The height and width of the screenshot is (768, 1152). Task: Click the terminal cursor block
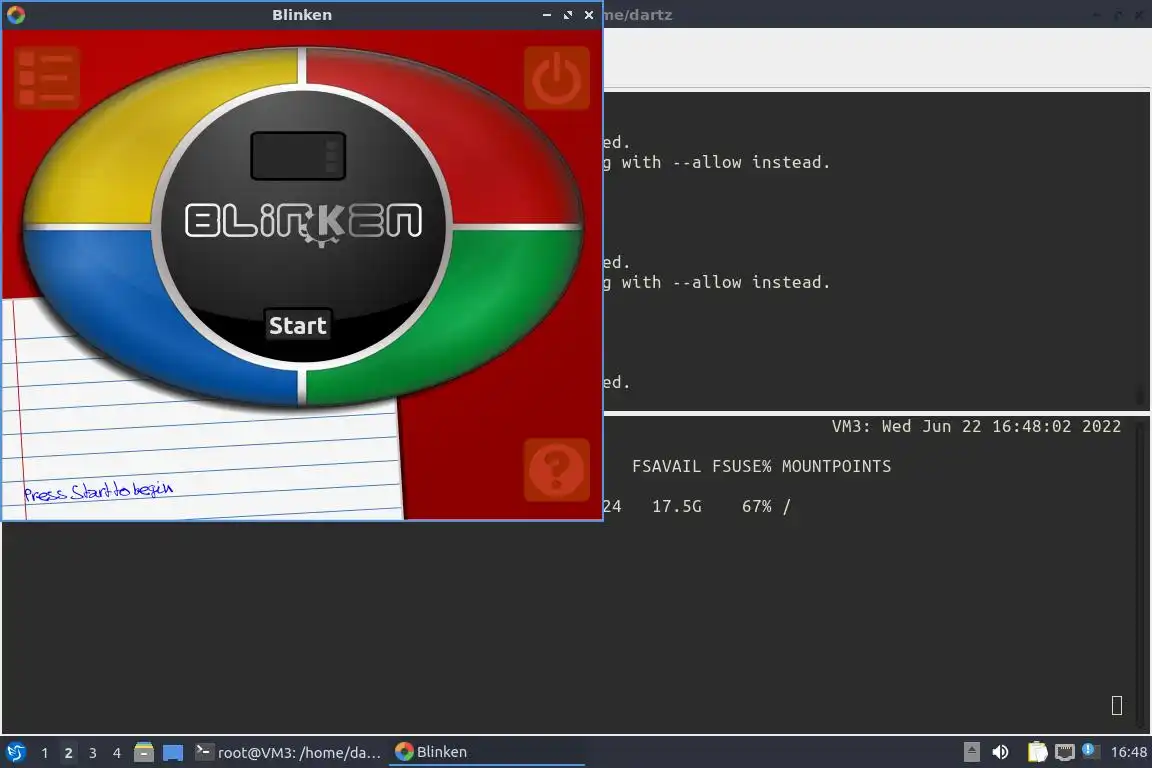pos(1117,706)
